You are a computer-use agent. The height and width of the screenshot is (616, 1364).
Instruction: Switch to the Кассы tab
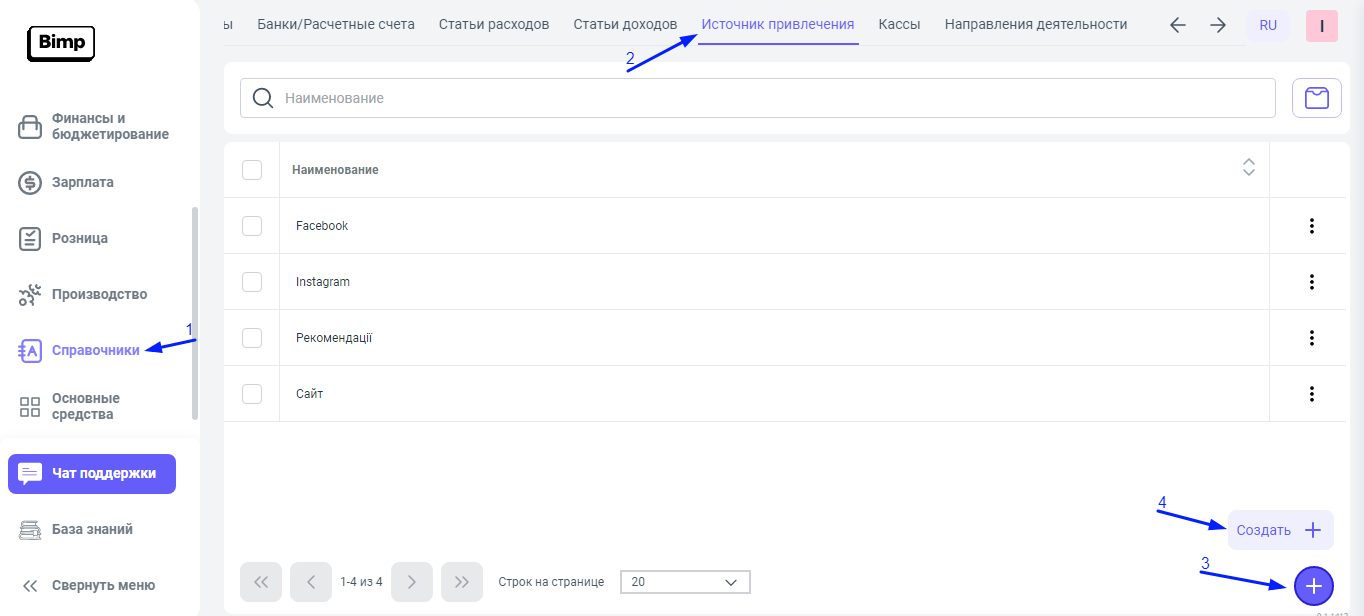[x=899, y=24]
